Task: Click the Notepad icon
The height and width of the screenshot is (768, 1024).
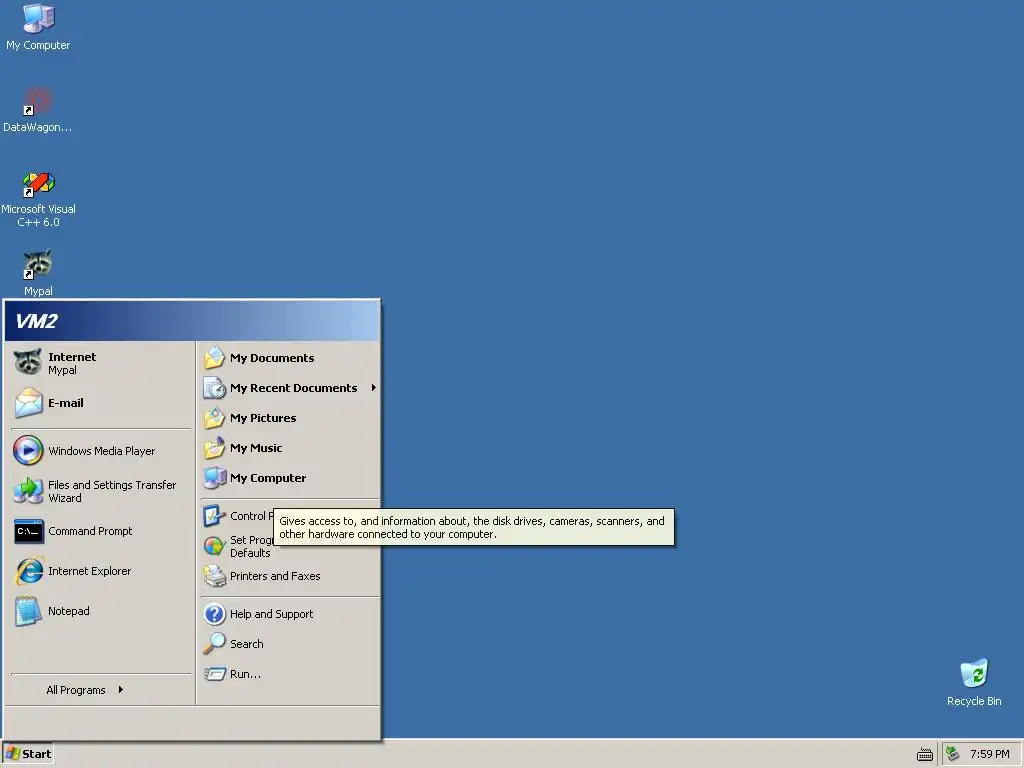Action: [28, 611]
